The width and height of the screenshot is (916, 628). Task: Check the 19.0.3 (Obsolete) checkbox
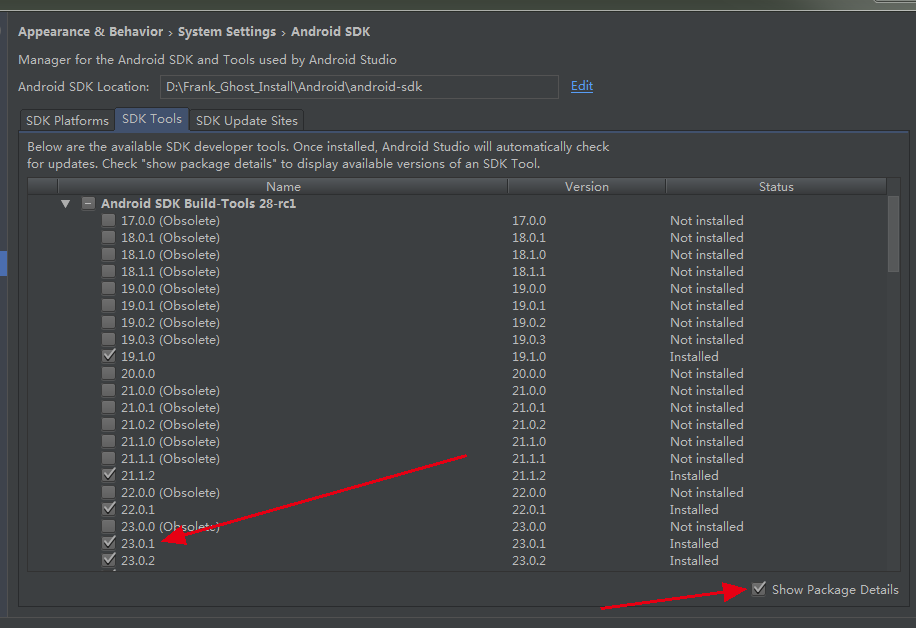[109, 339]
